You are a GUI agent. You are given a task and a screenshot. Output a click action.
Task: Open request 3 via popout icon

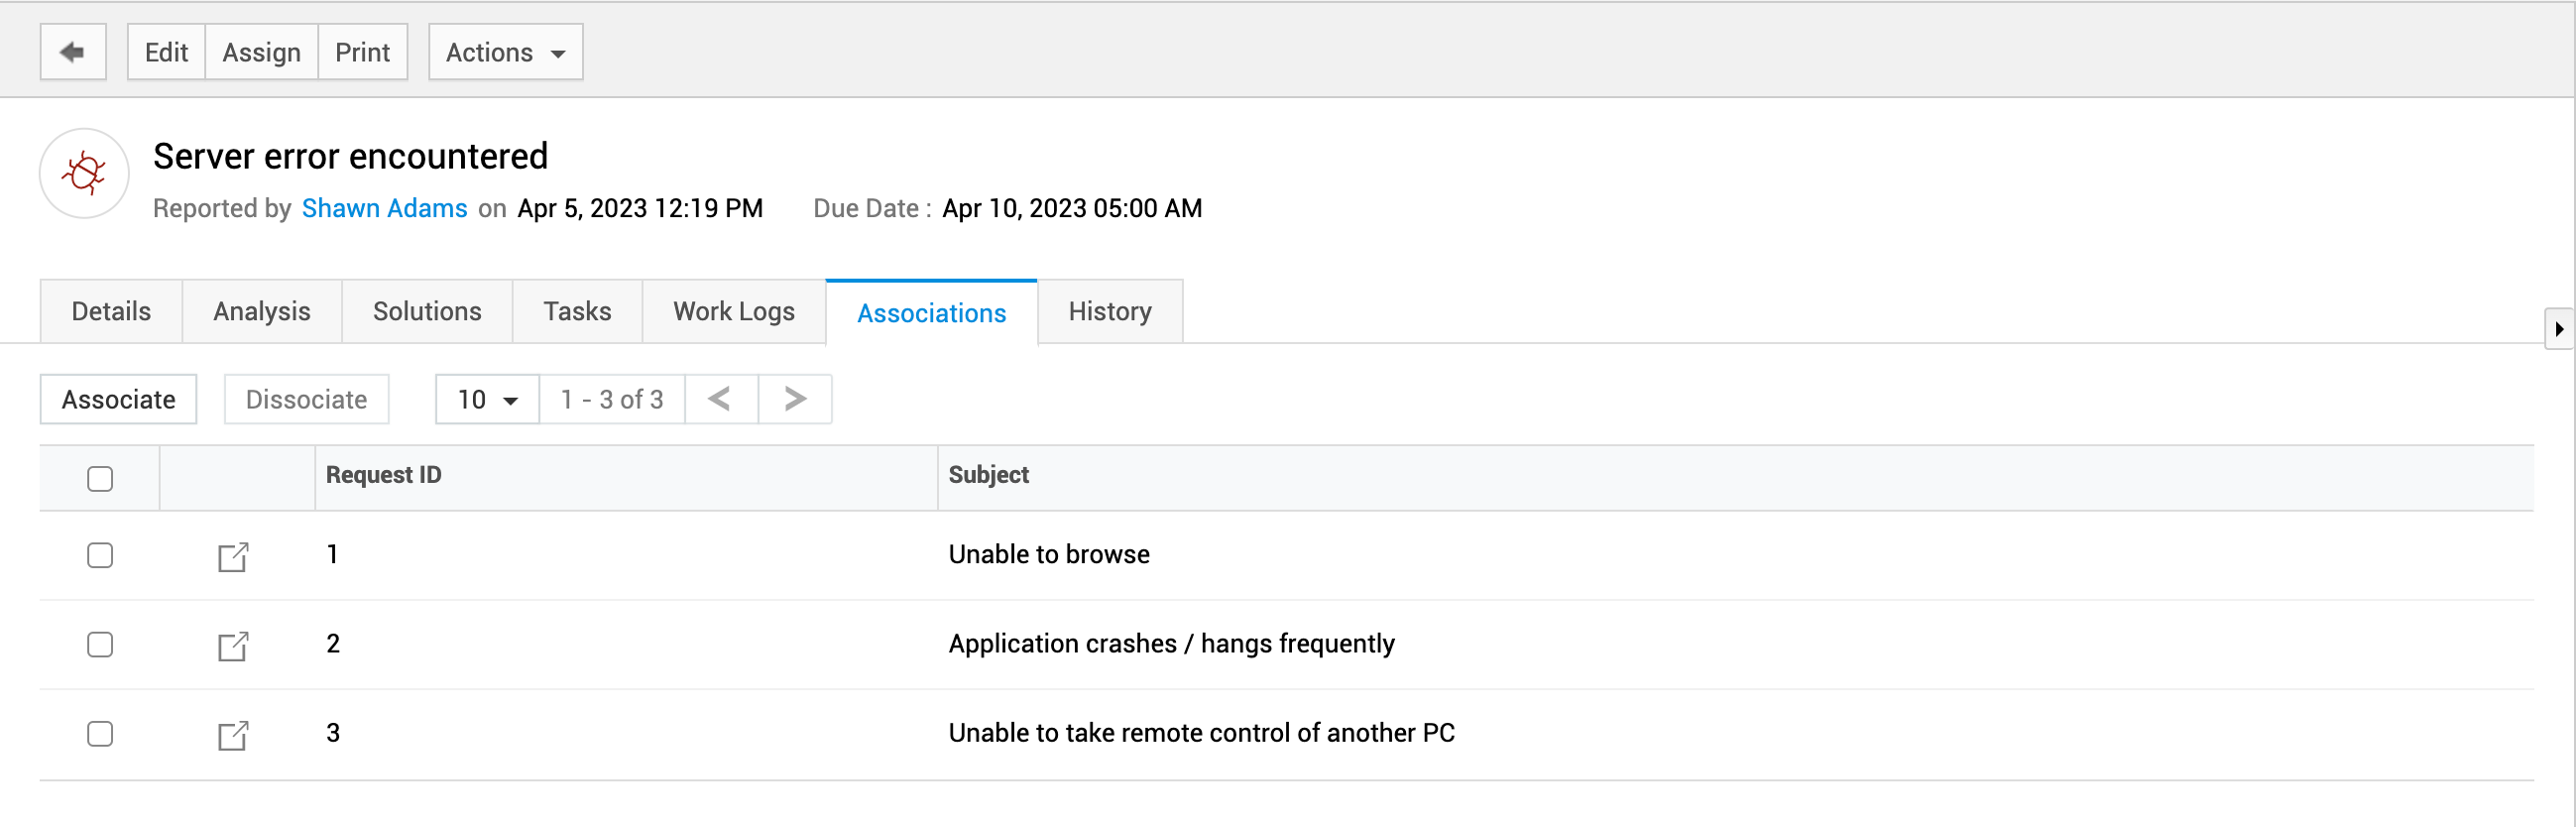233,735
